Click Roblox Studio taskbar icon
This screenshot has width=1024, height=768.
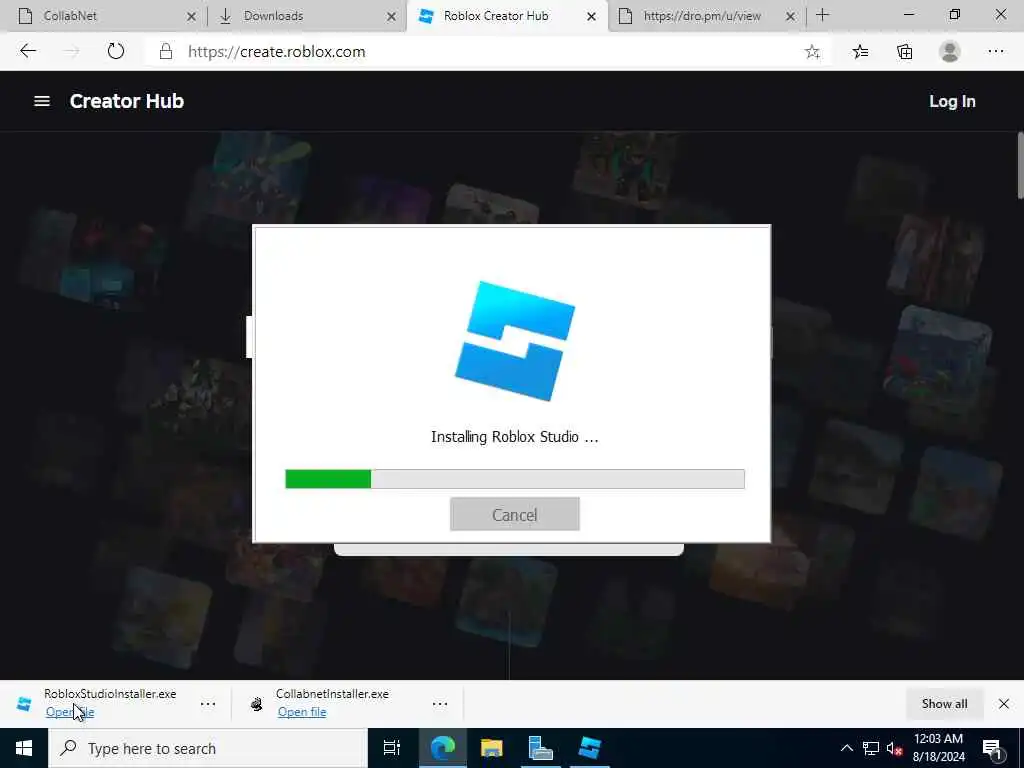pyautogui.click(x=590, y=748)
